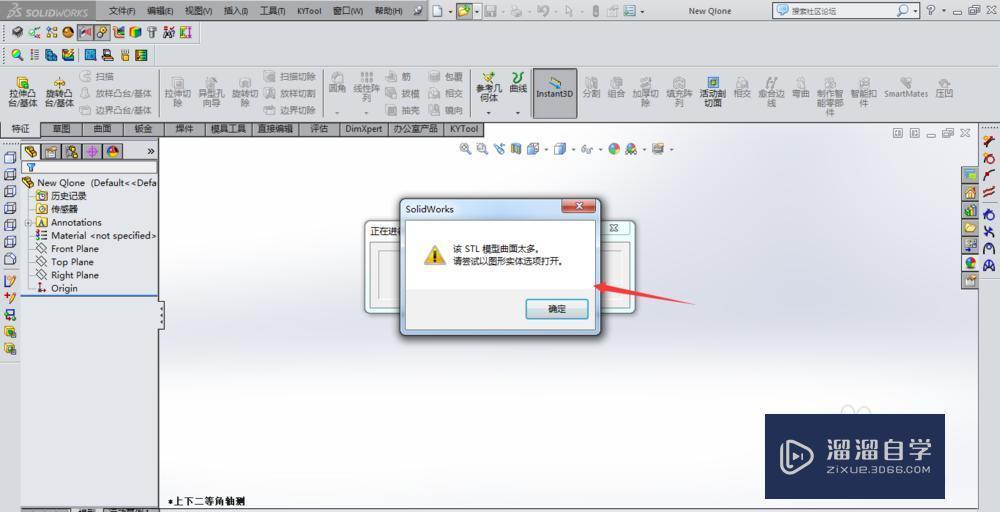Close the SolidWorks warning dialog
Screen dimensions: 1000x512
click(579, 206)
